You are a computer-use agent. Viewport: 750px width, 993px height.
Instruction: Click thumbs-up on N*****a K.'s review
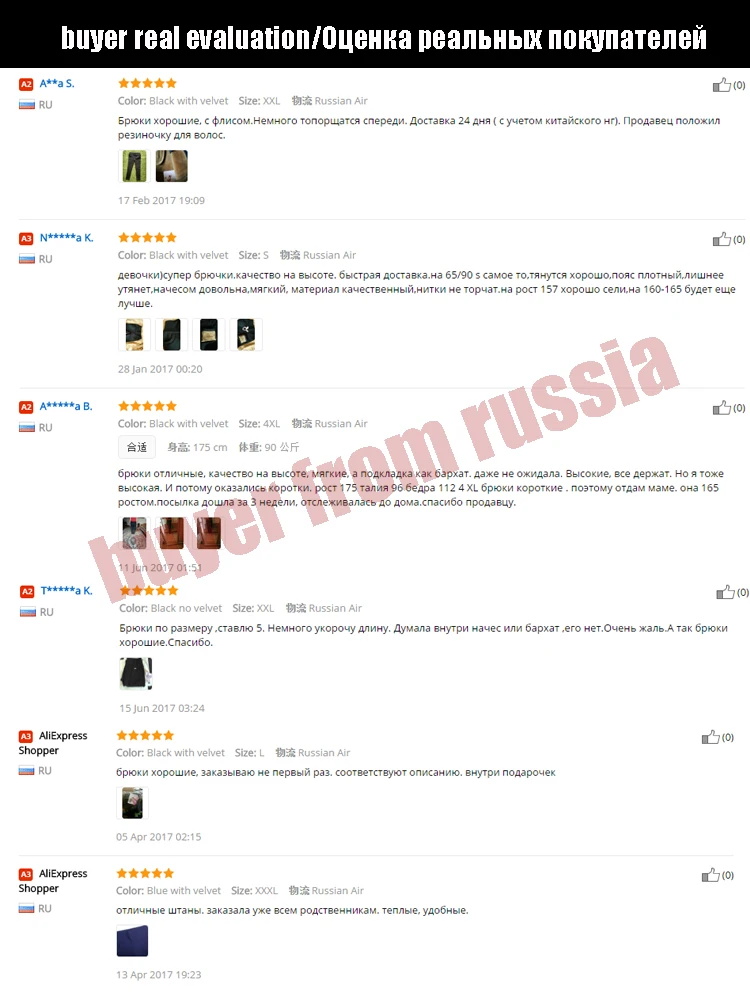[x=721, y=239]
